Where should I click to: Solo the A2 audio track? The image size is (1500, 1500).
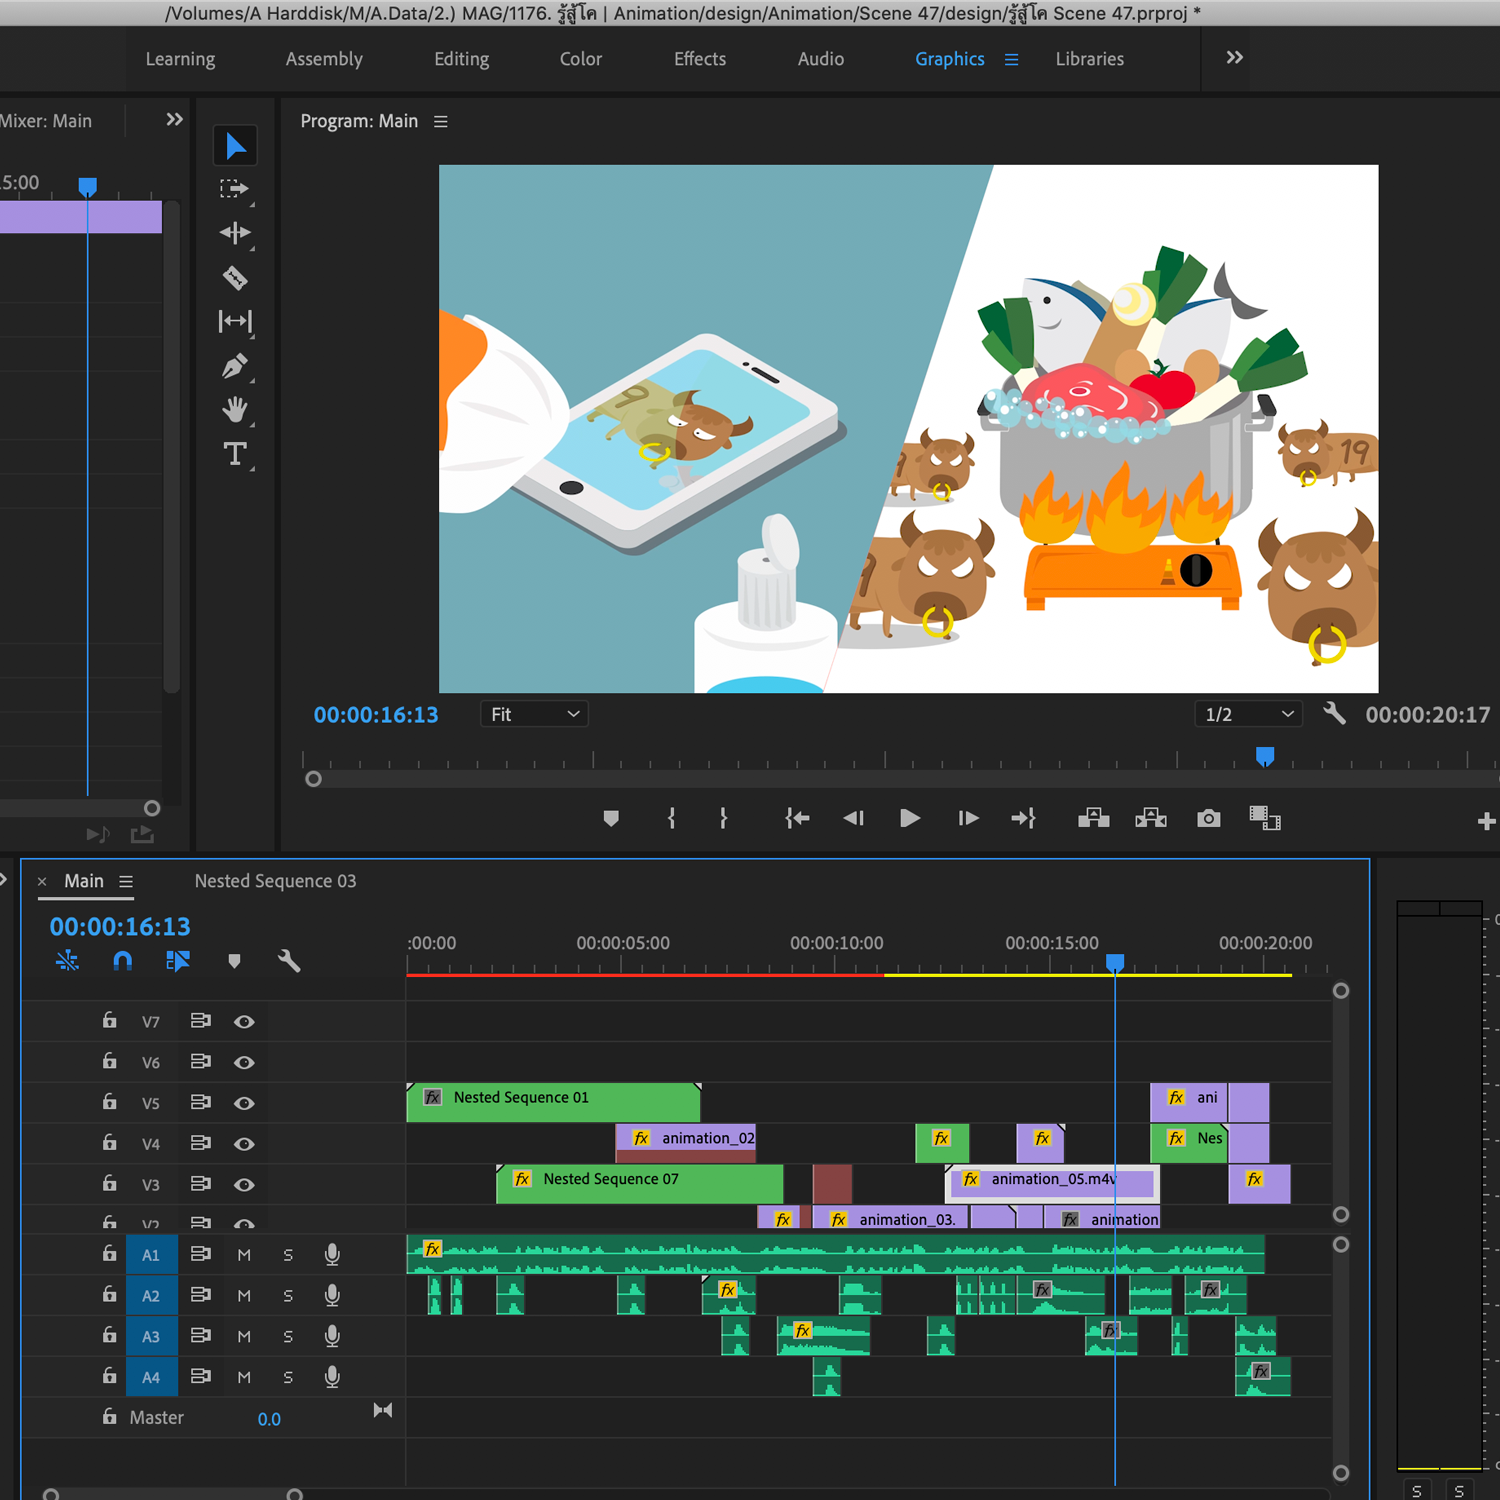click(x=288, y=1296)
